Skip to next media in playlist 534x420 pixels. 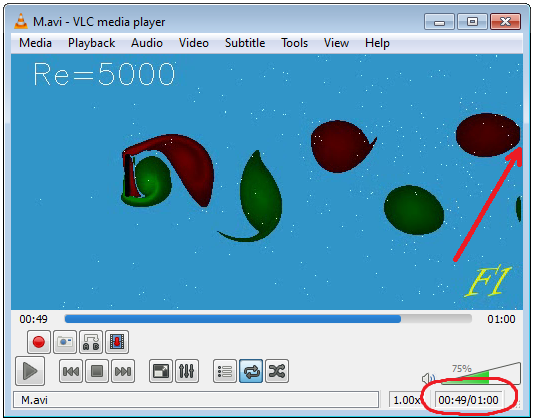tap(123, 371)
